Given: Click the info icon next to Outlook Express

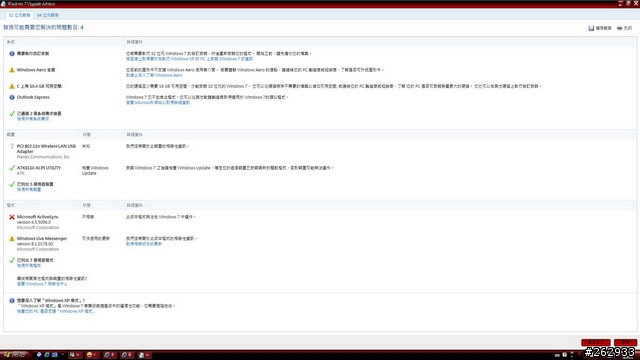Looking at the screenshot, I should pyautogui.click(x=12, y=97).
